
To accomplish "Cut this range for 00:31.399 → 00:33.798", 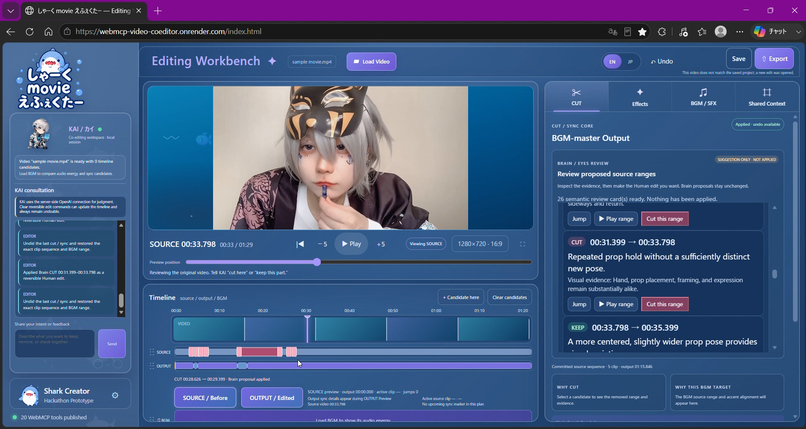I will [665, 304].
